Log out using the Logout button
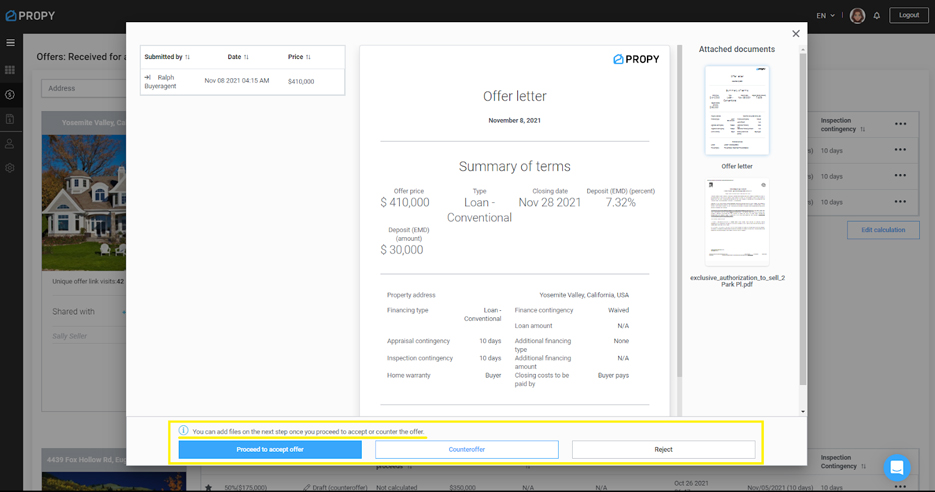 908,16
